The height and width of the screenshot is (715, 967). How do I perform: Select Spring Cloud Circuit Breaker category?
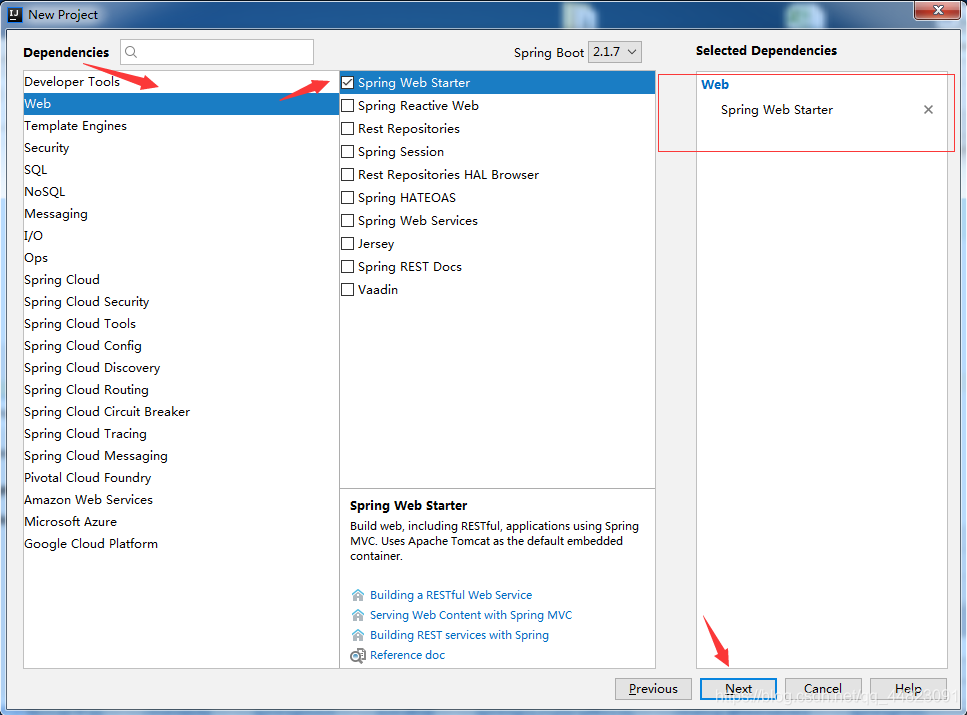tap(181, 411)
